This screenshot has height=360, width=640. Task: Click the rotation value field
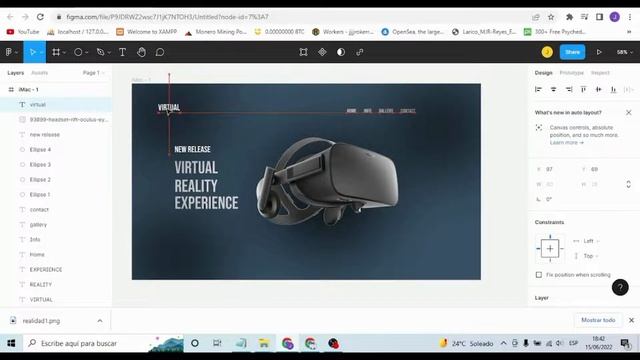click(x=555, y=199)
